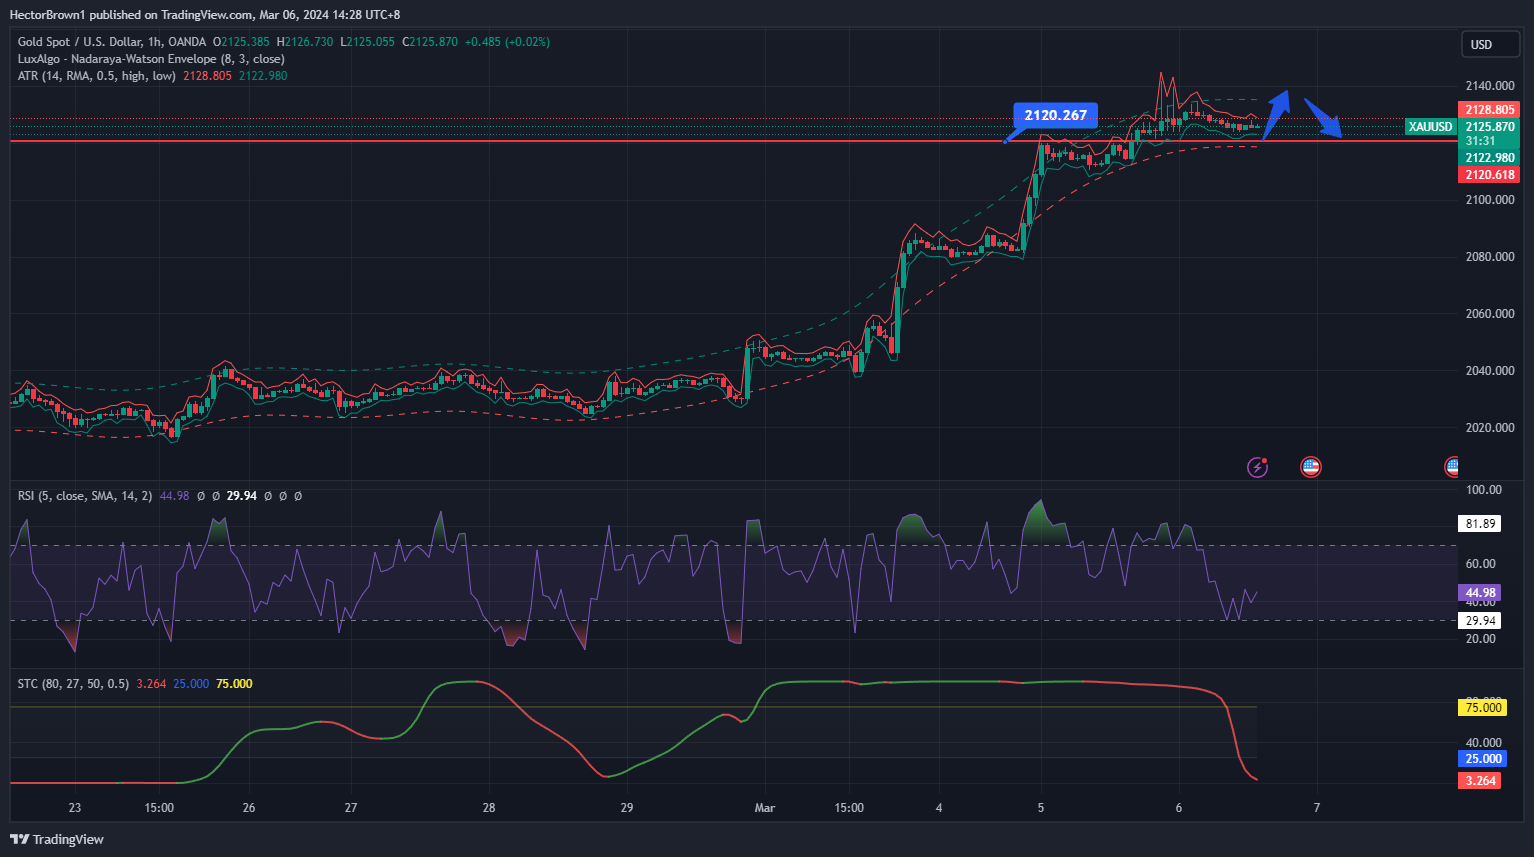Click the 2020.000 price axis value

(1490, 428)
